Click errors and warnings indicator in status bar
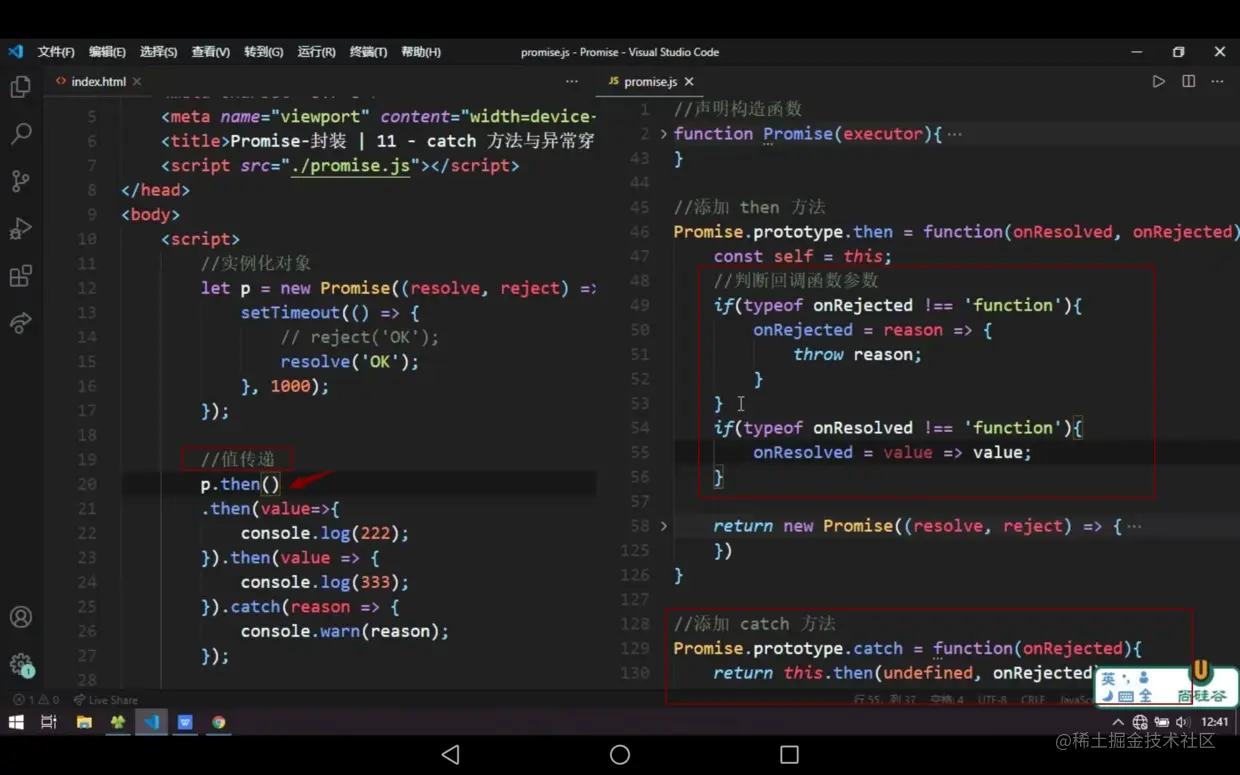This screenshot has height=775, width=1240. 37,700
